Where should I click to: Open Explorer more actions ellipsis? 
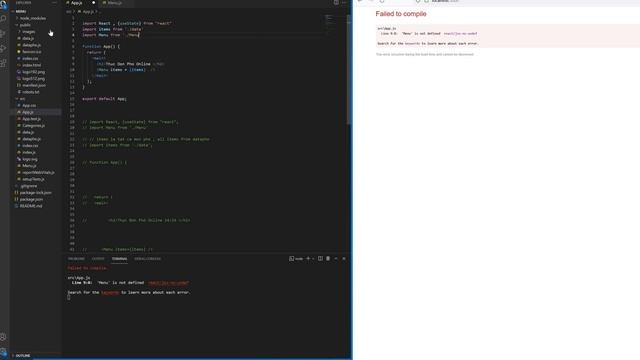54,3
